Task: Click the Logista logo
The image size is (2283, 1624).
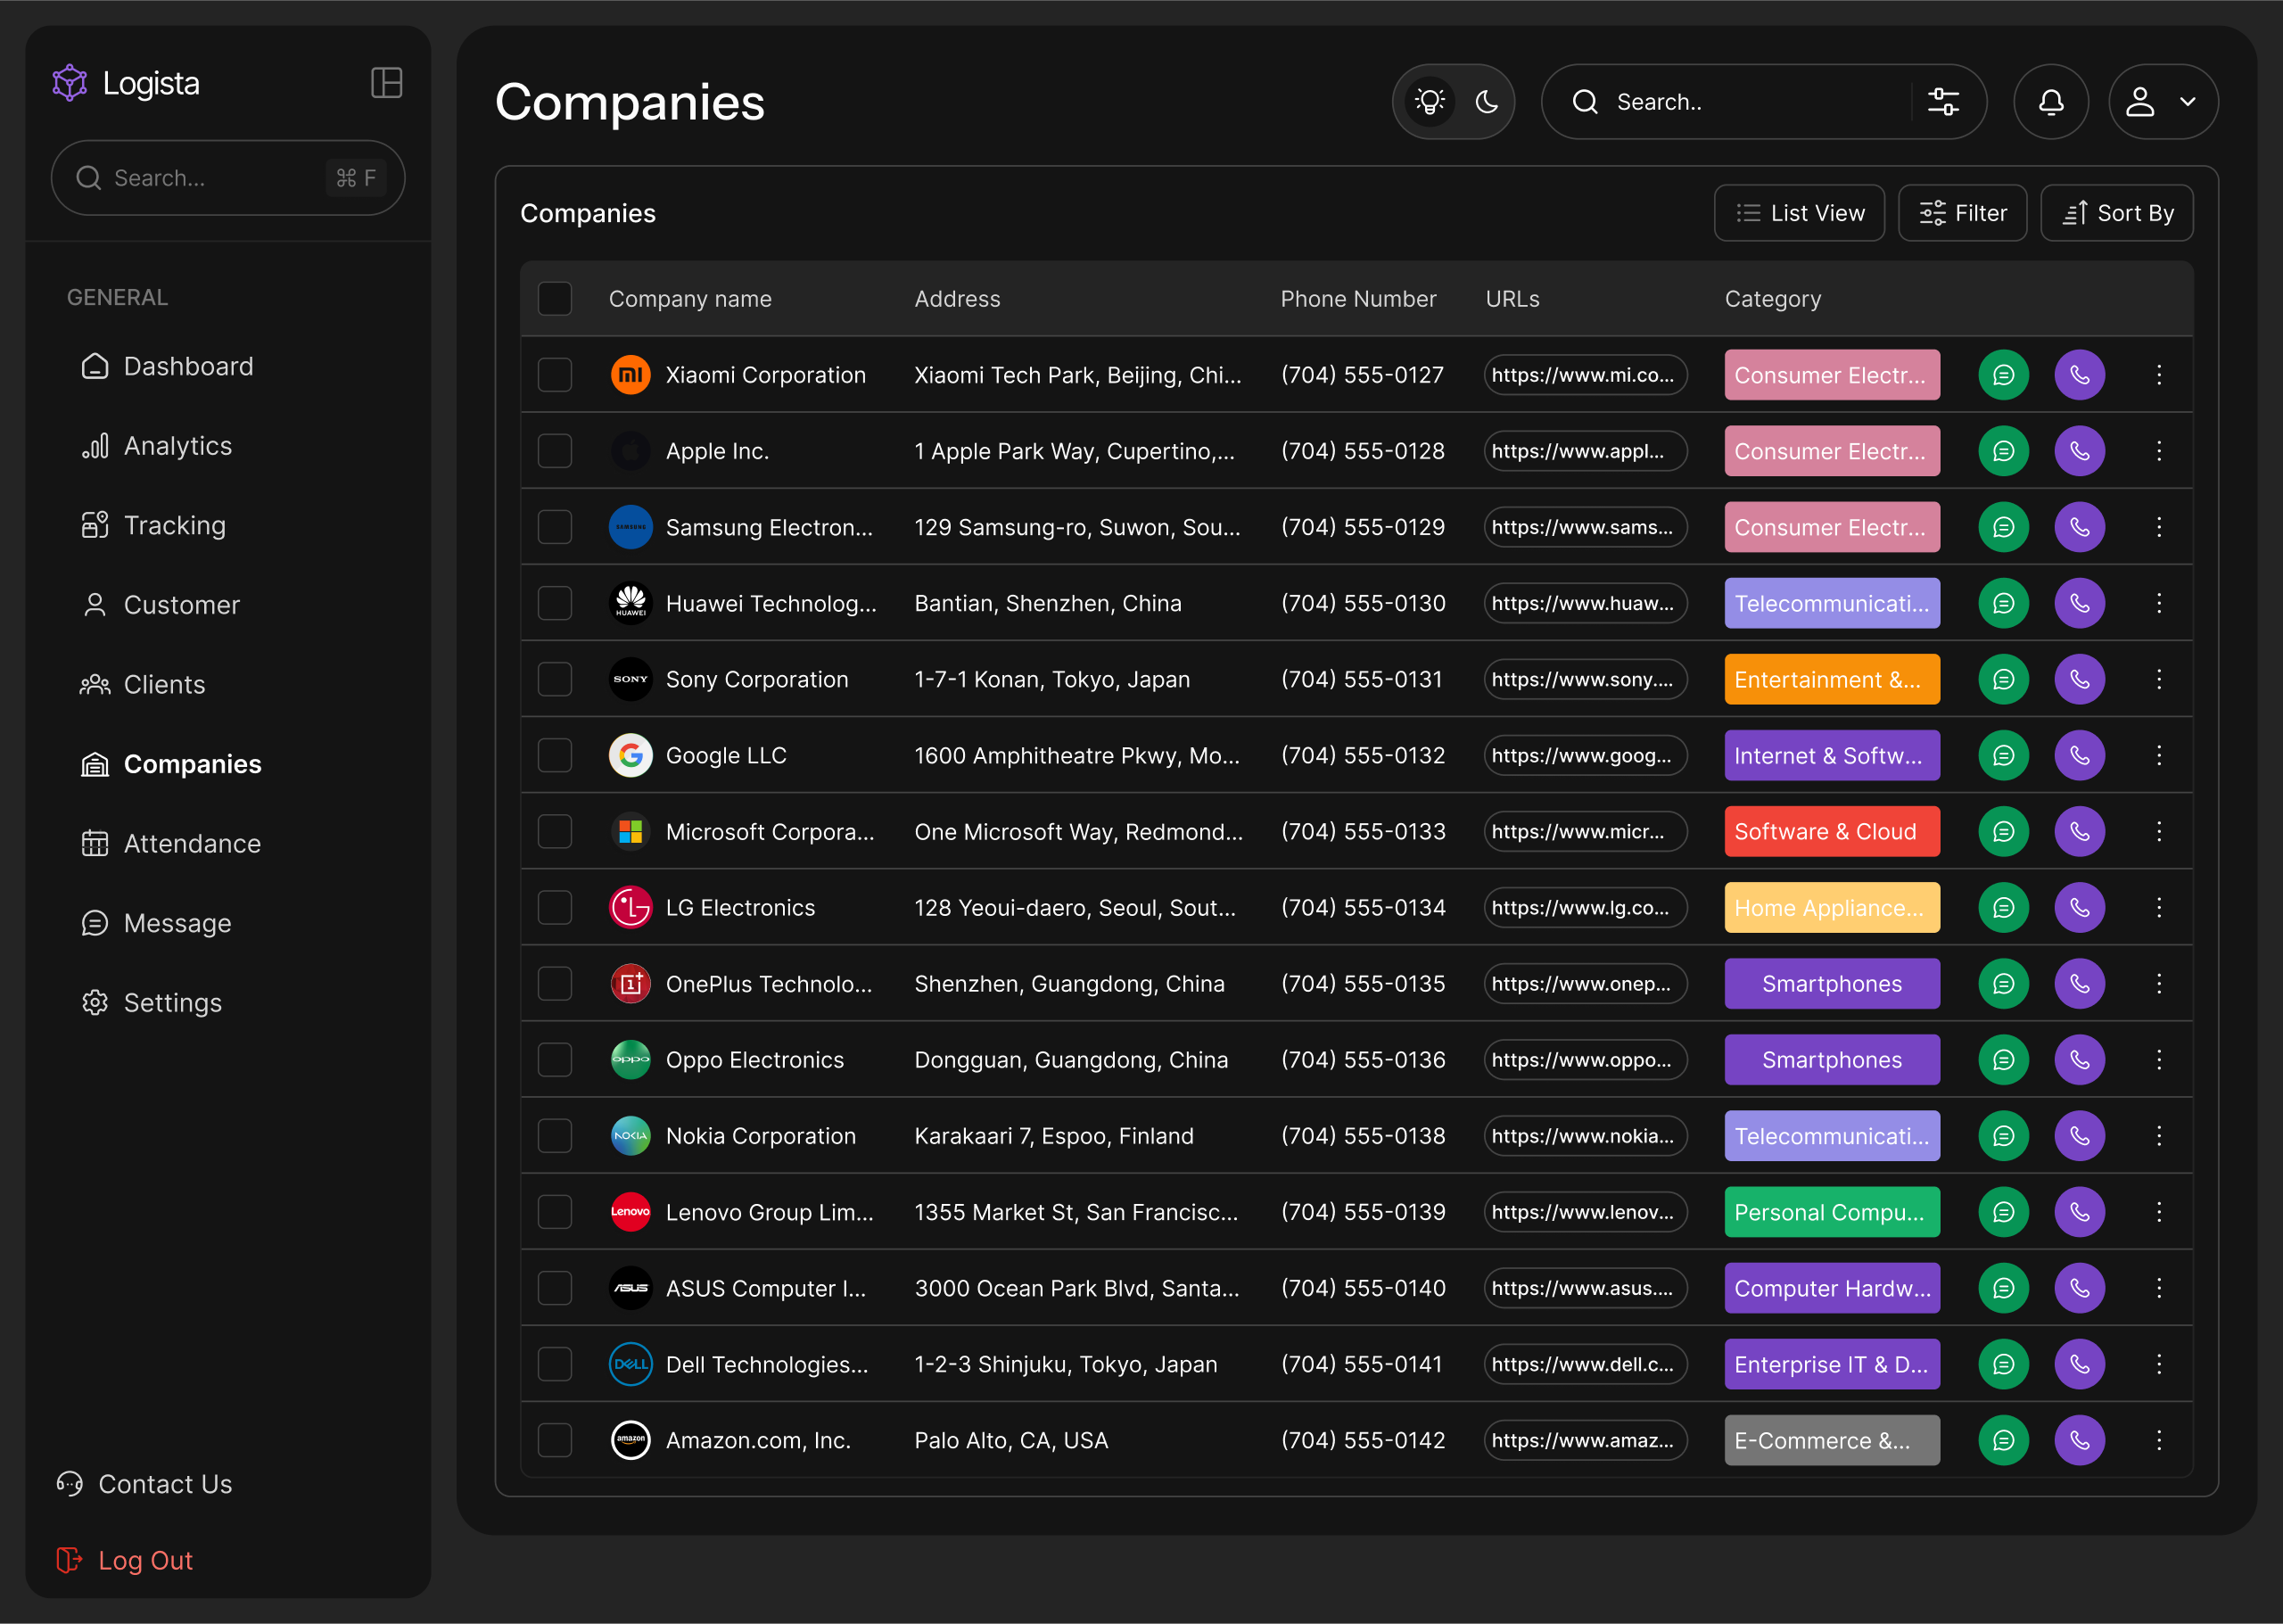Action: pyautogui.click(x=126, y=83)
